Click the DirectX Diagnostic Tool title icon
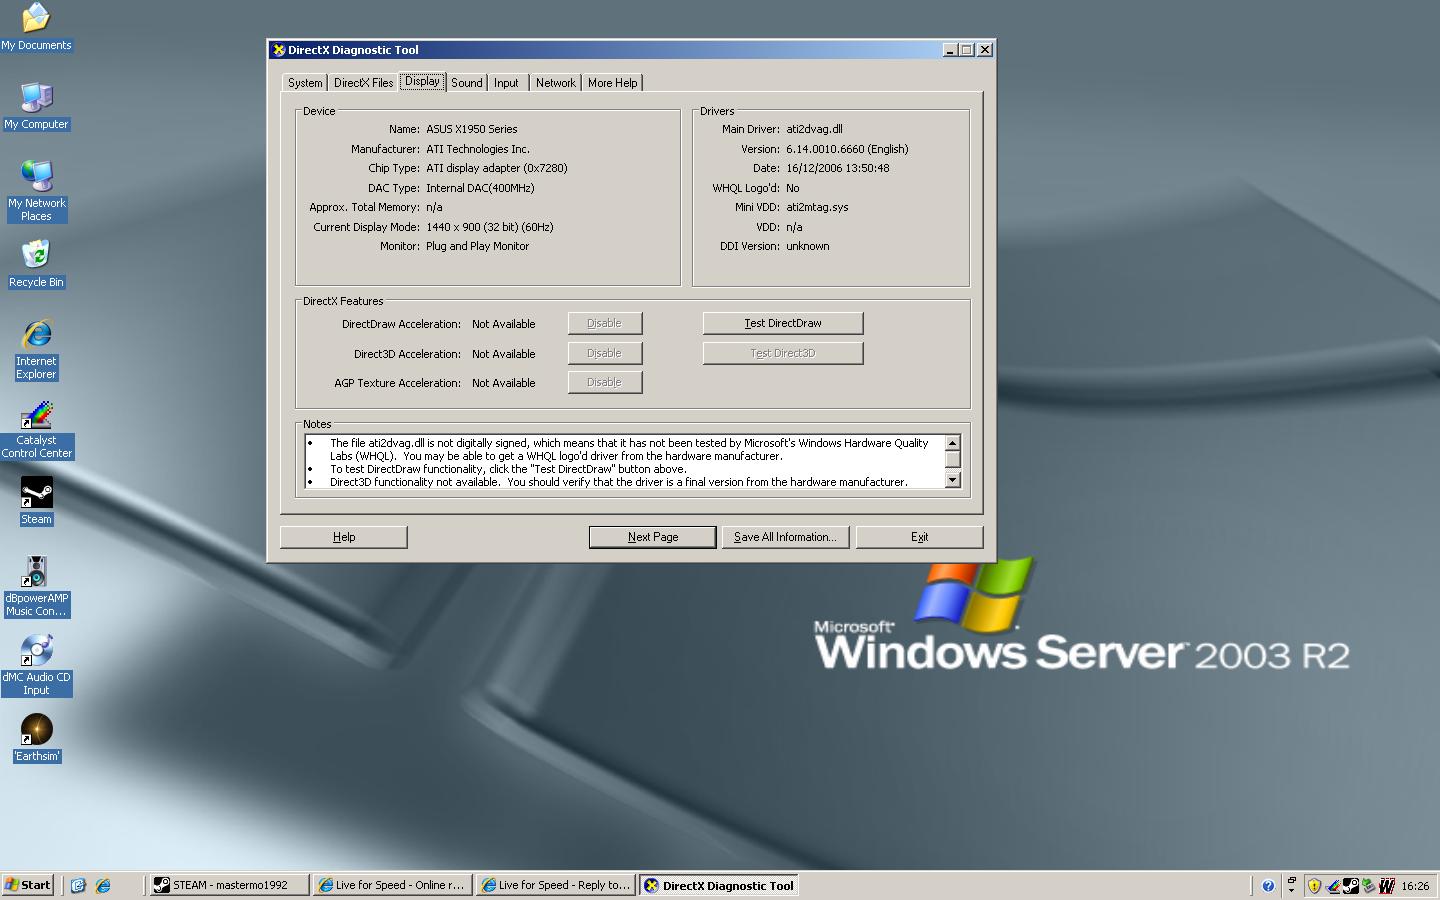This screenshot has height=900, width=1440. (x=279, y=50)
